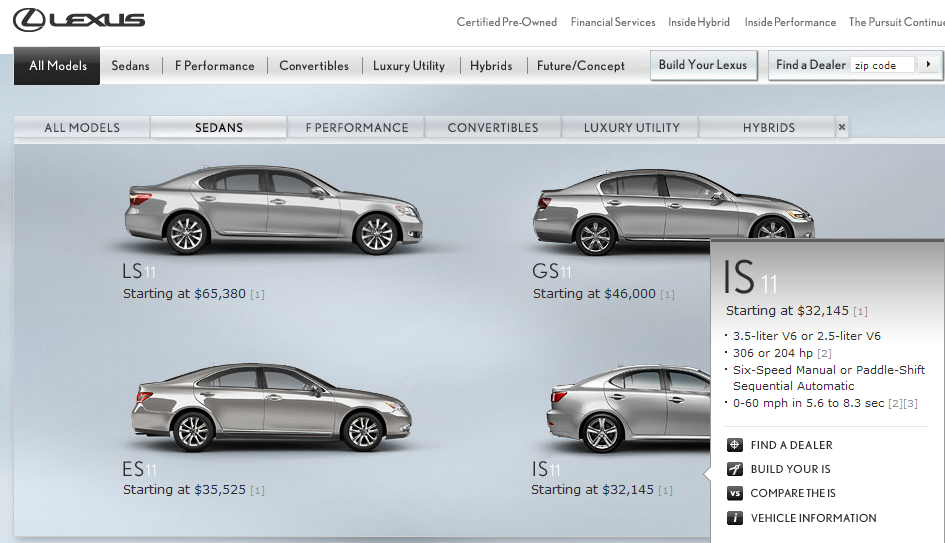Screen dimensions: 945x543
Task: Open the HYBRIDS tab
Action: 769,128
